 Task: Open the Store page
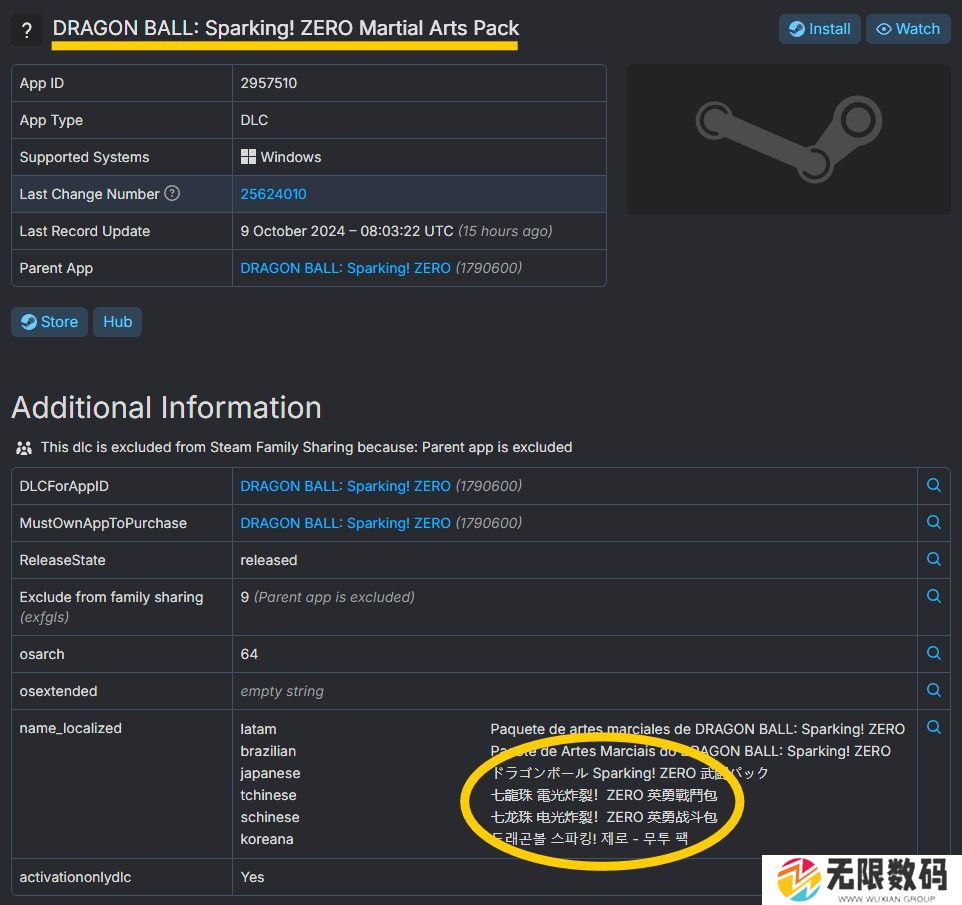tap(48, 321)
